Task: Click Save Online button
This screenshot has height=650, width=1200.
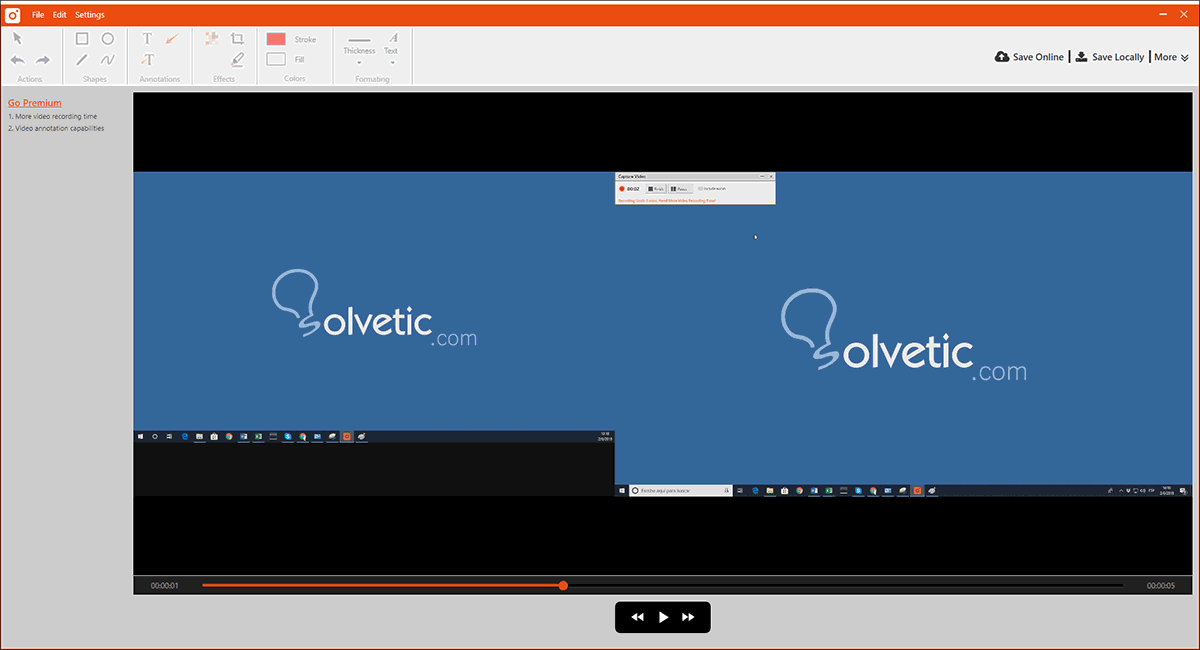Action: pyautogui.click(x=1030, y=57)
